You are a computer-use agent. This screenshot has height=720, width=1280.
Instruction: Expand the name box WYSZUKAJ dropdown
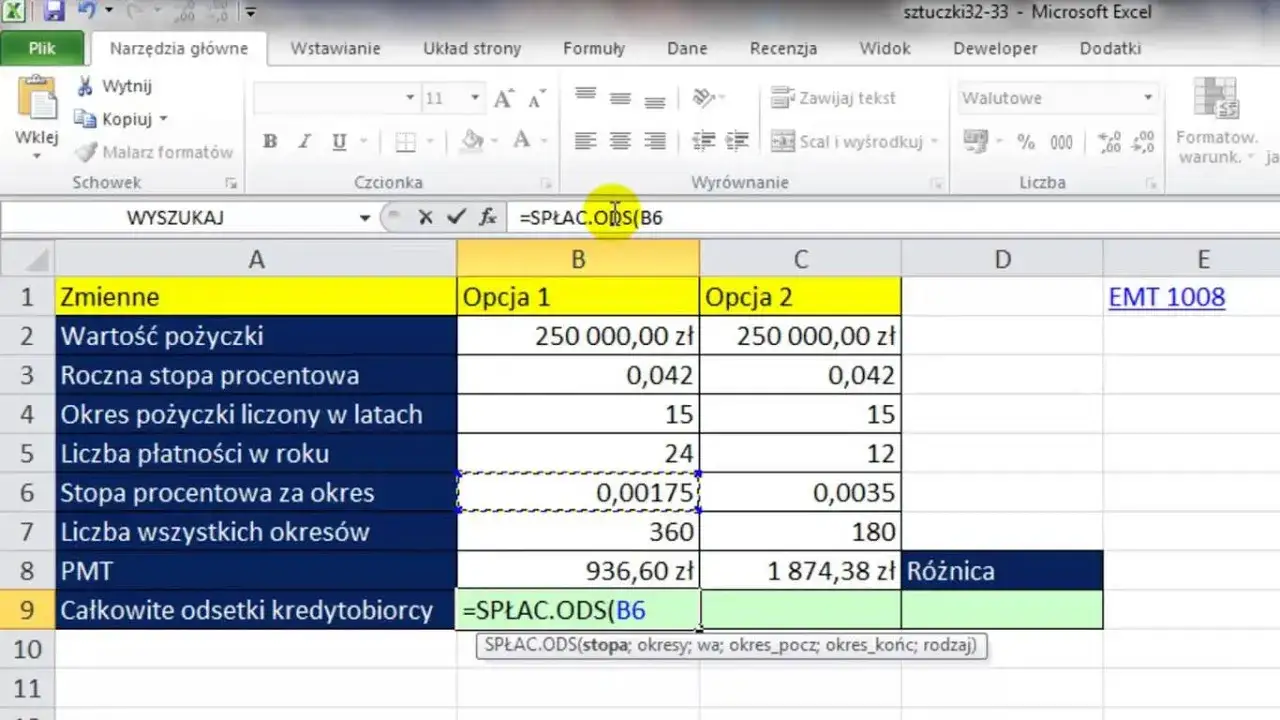tap(365, 217)
